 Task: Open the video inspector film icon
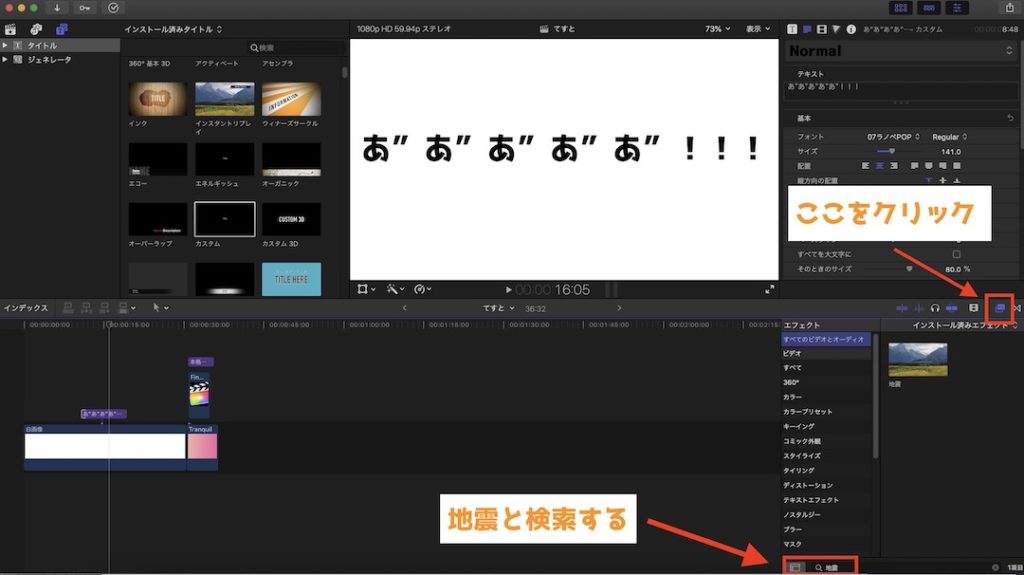click(822, 29)
